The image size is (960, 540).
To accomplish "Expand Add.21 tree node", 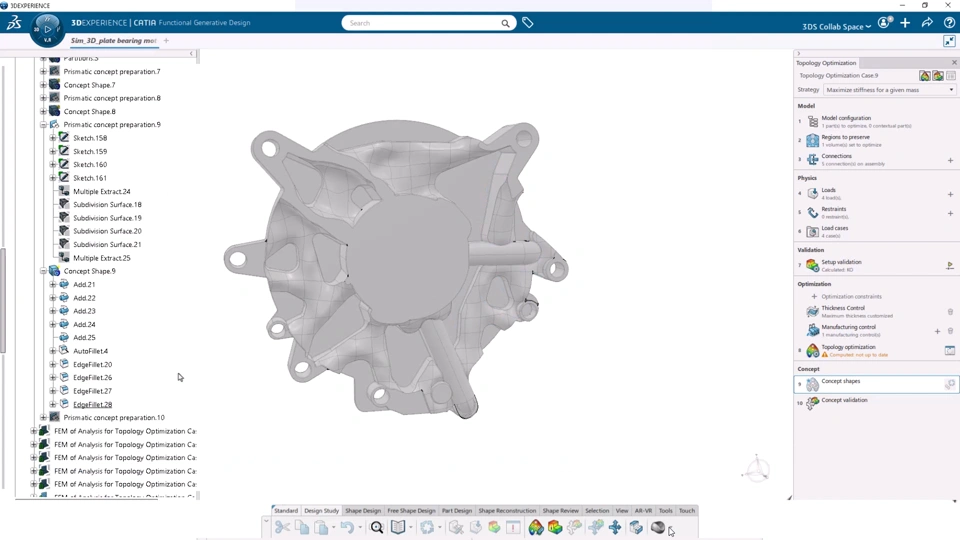I will (53, 284).
